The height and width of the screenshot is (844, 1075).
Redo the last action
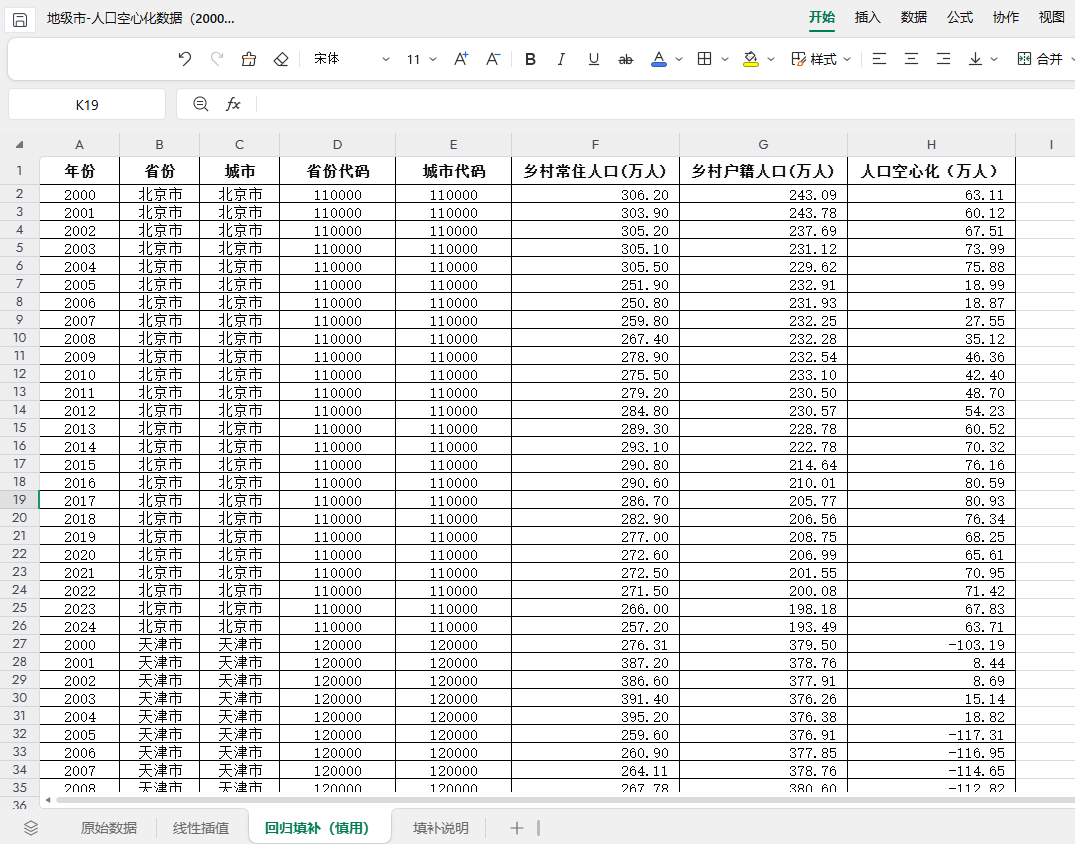(x=217, y=59)
